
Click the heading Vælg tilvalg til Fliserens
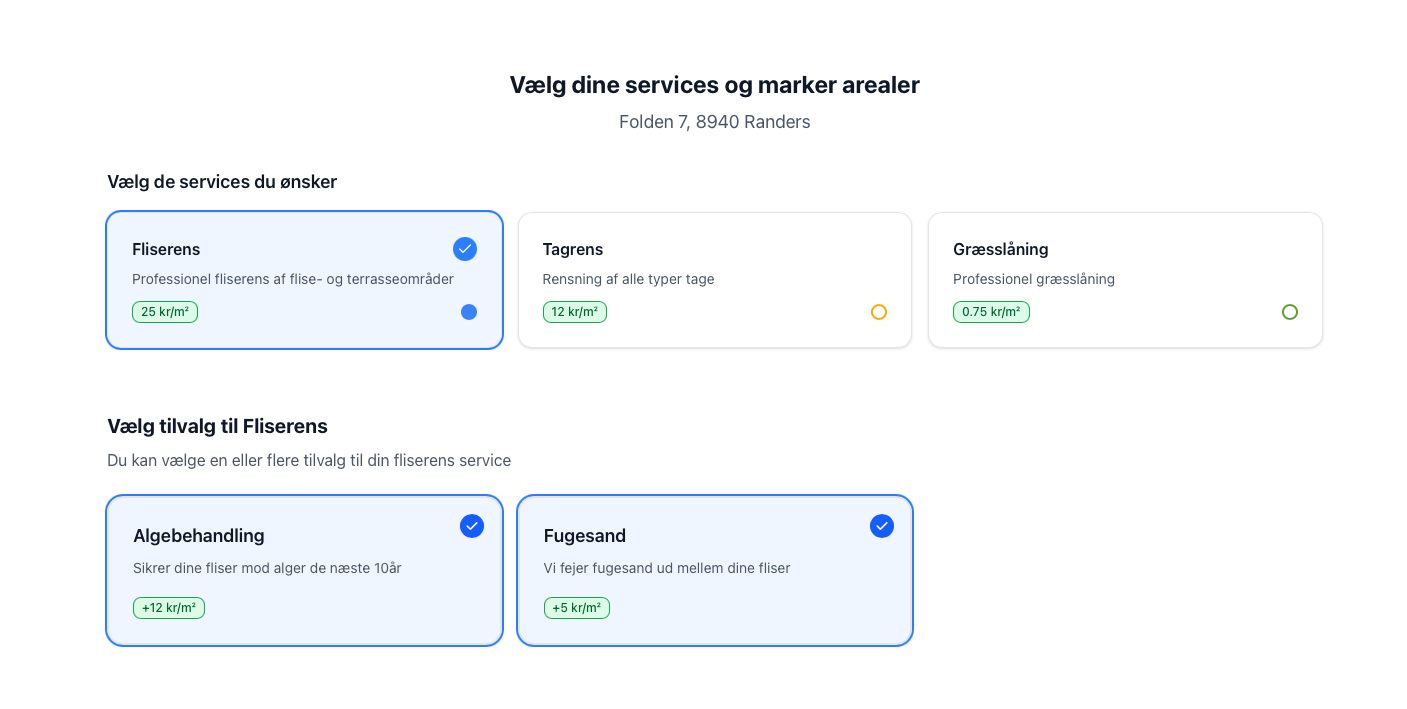point(217,426)
